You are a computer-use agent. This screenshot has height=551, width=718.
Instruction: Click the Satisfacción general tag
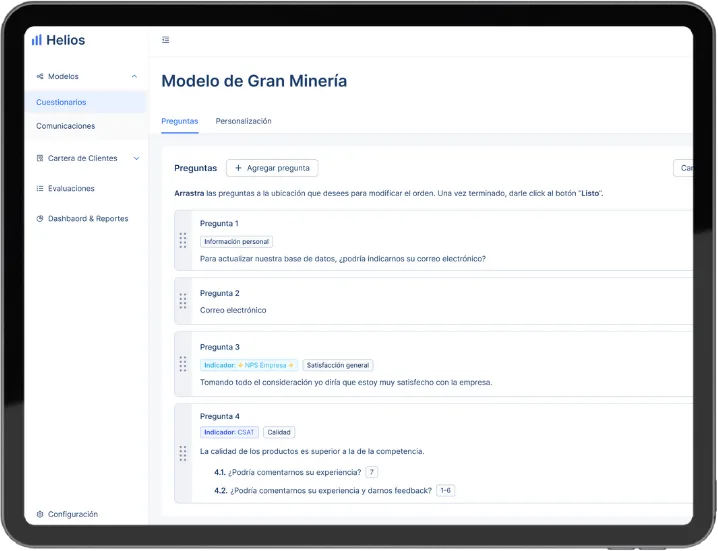[x=338, y=365]
